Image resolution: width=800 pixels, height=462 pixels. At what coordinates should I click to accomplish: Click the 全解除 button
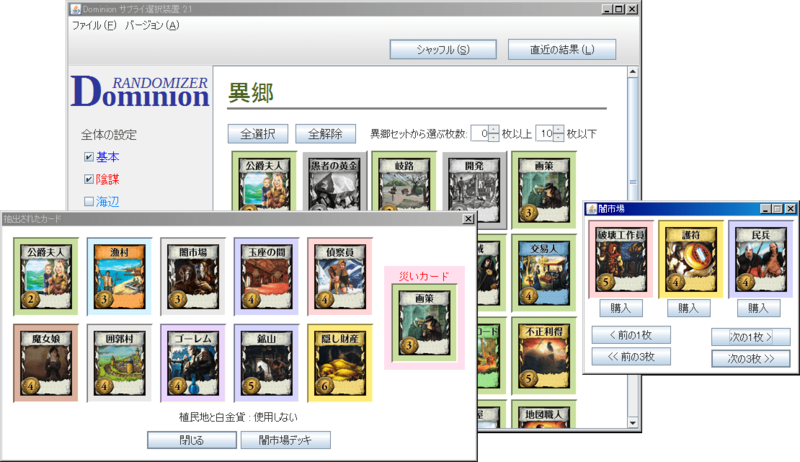point(326,134)
